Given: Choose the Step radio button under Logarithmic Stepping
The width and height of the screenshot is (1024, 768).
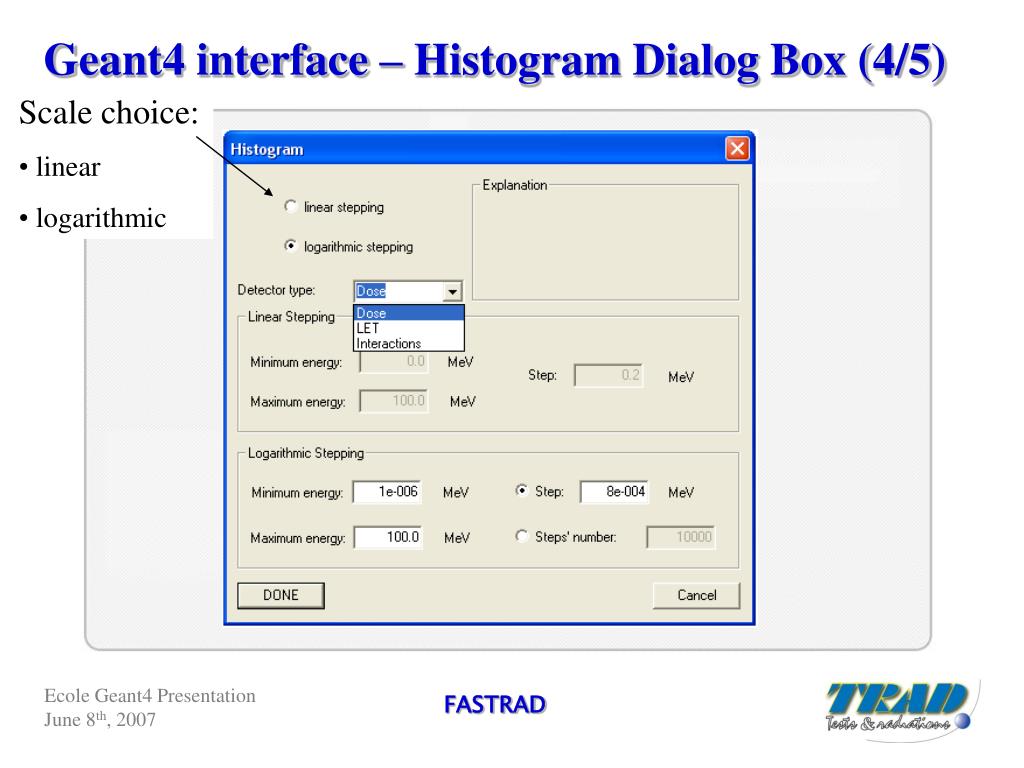Looking at the screenshot, I should 521,490.
